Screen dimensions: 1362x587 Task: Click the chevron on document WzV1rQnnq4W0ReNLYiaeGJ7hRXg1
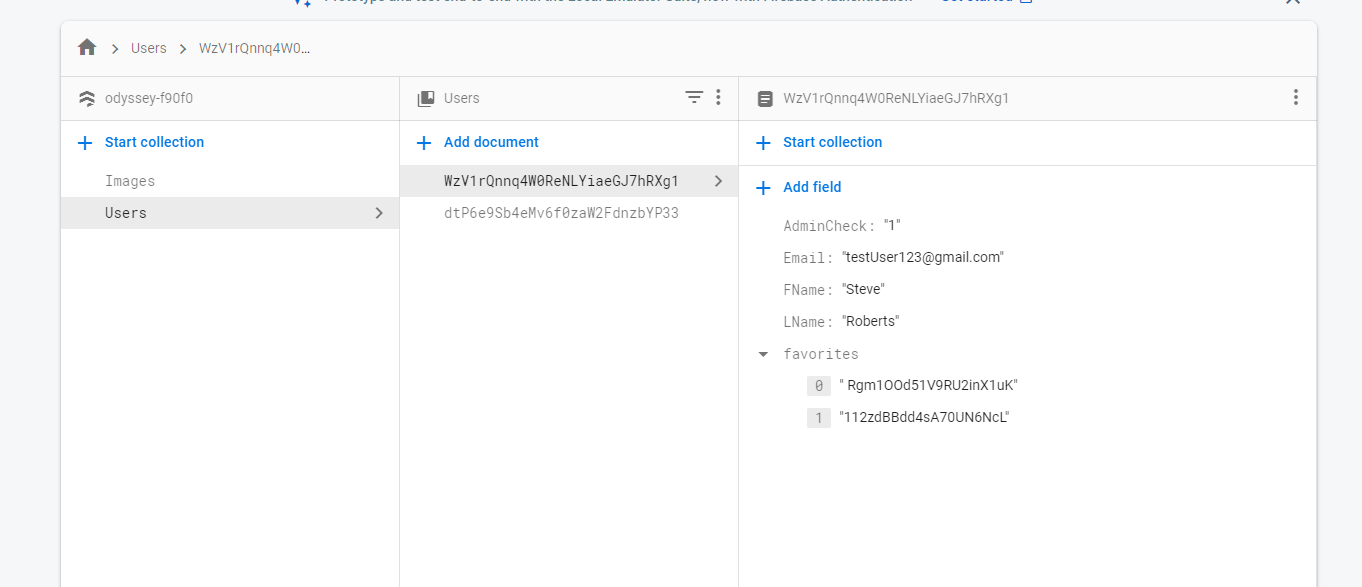pyautogui.click(x=718, y=181)
